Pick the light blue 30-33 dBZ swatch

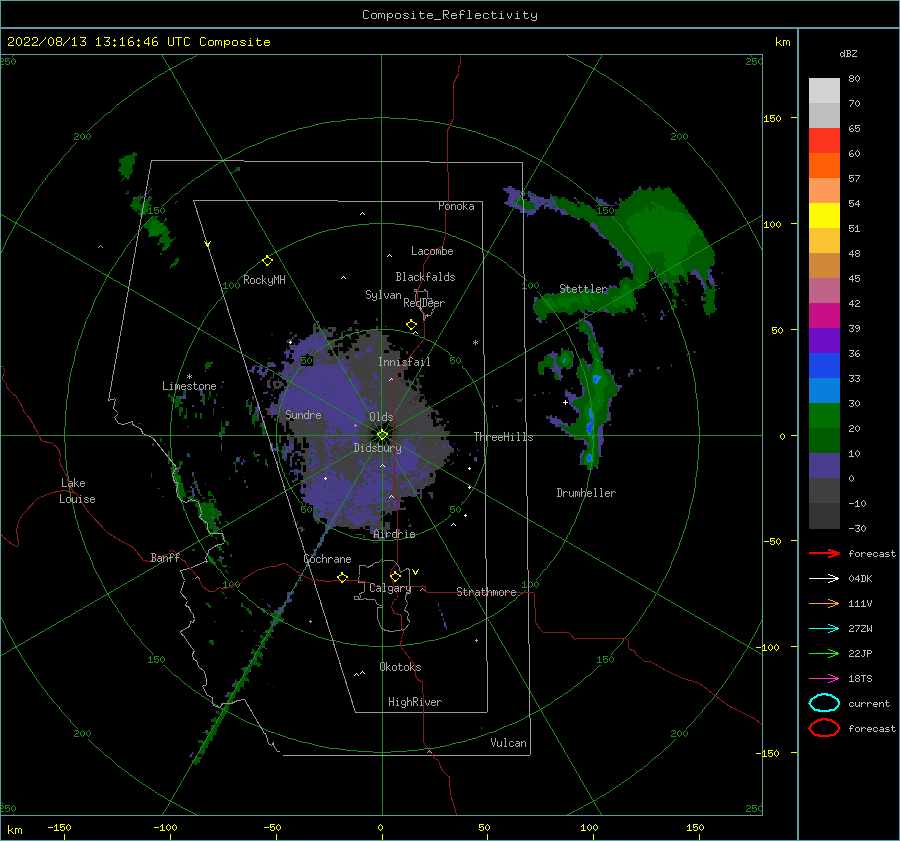point(824,391)
